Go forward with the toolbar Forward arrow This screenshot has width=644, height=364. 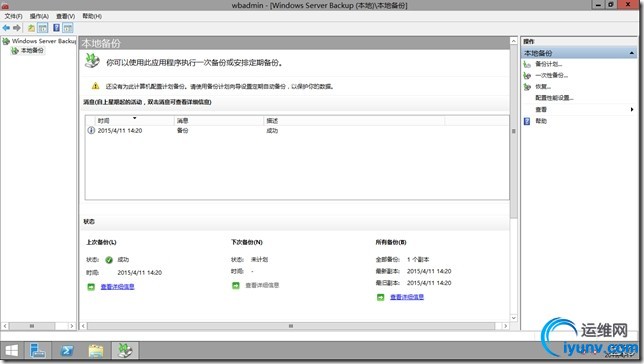pos(16,28)
